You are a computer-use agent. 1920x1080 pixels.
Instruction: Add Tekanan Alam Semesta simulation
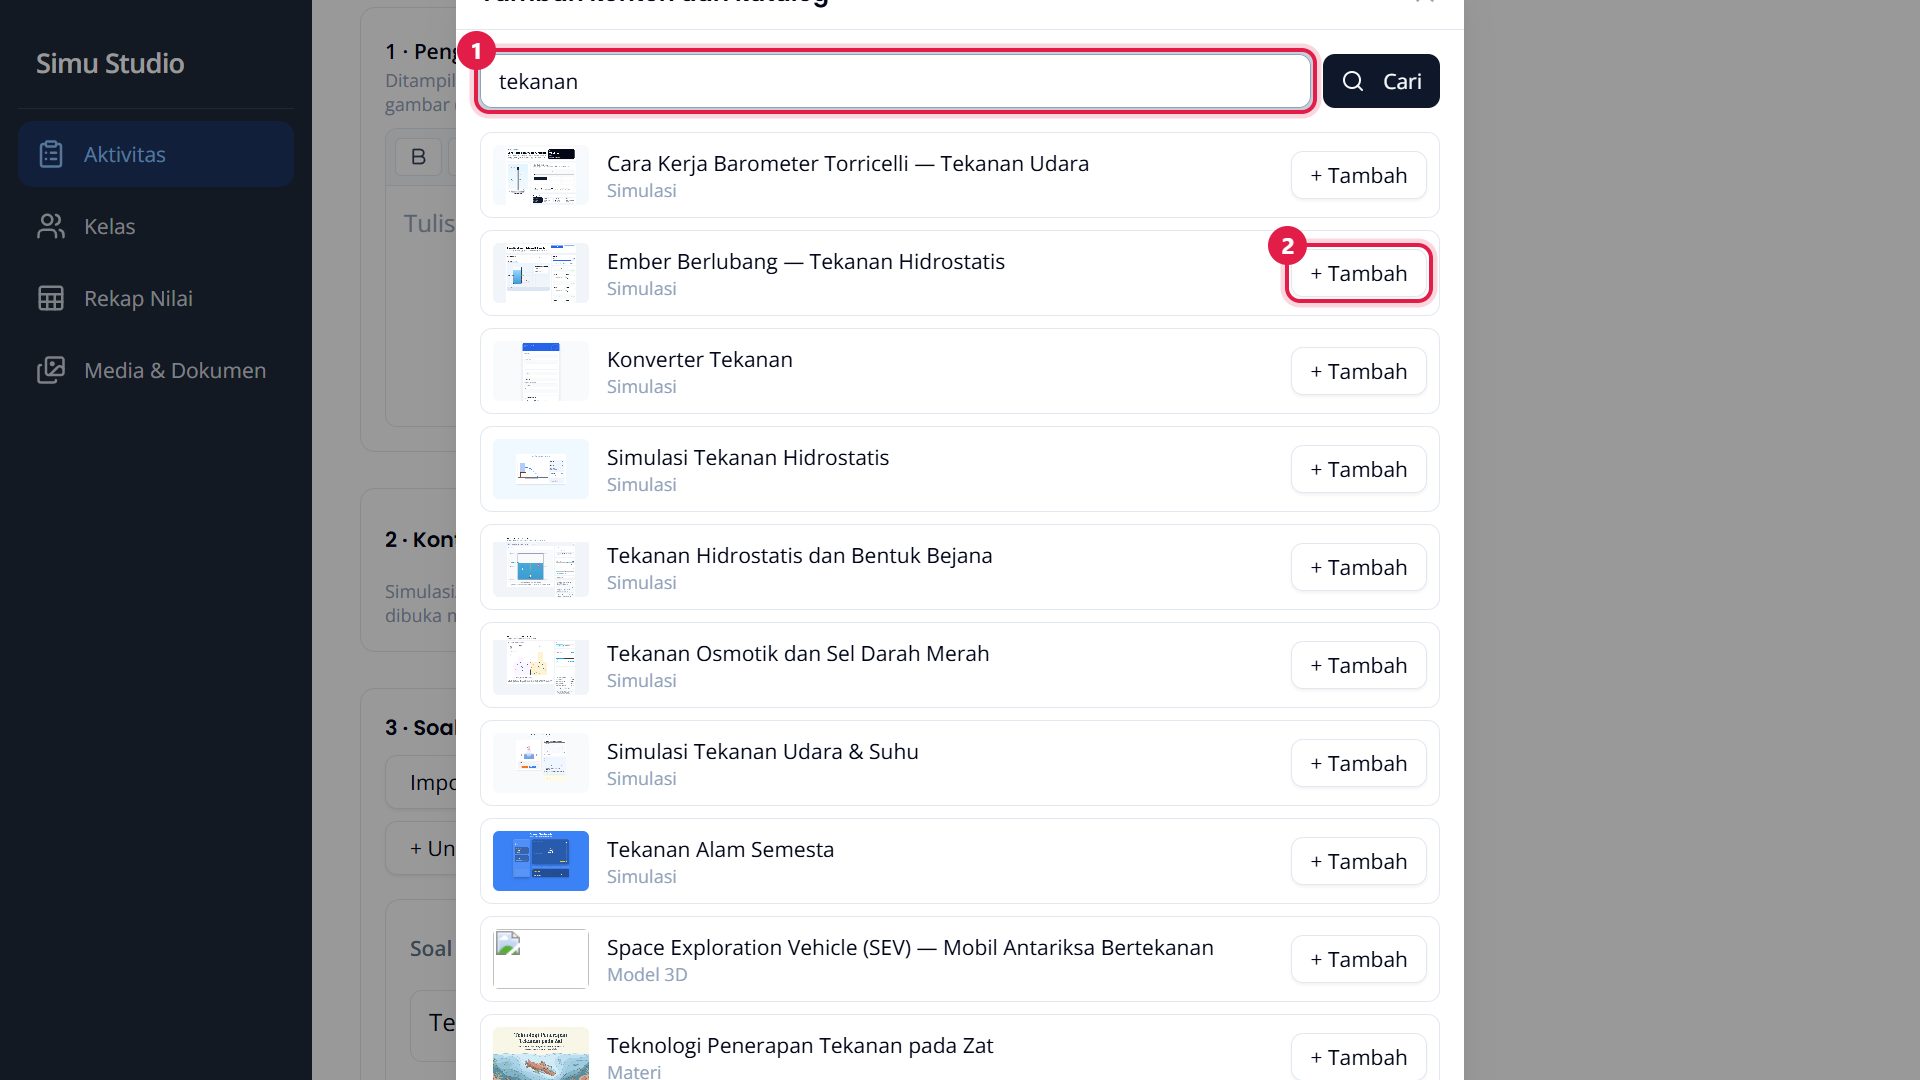point(1358,861)
